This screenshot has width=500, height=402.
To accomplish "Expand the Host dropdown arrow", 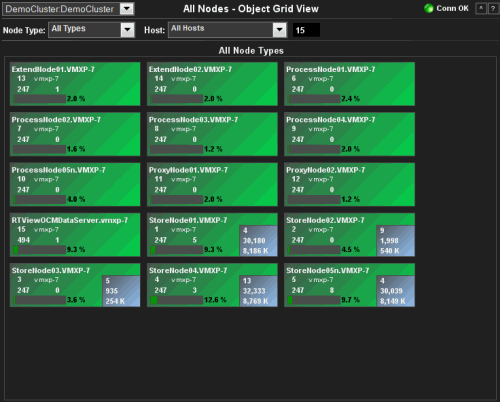I will [279, 30].
